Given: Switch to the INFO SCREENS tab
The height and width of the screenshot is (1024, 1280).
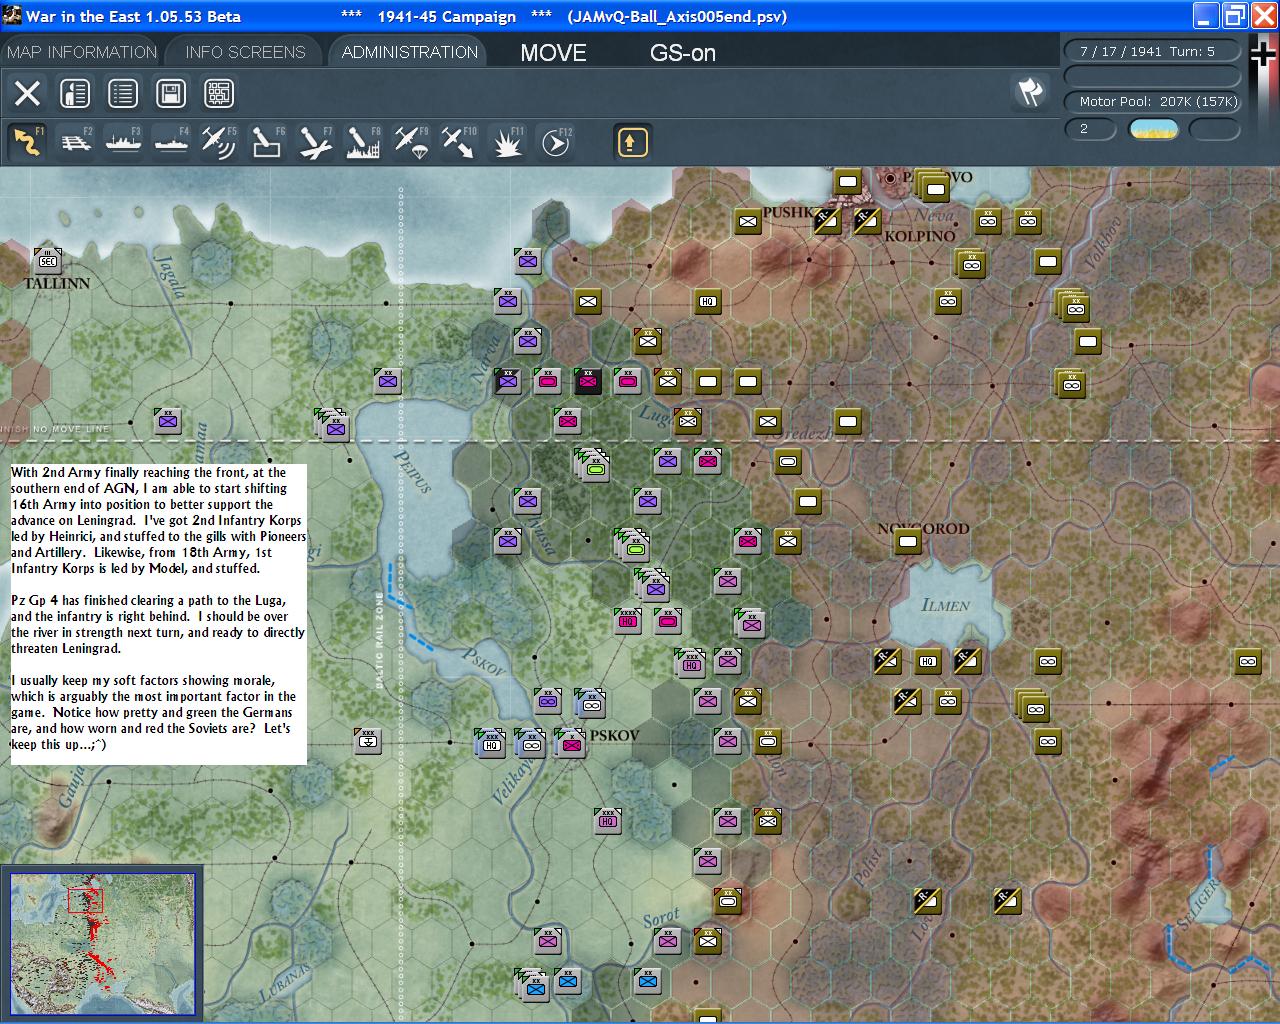Looking at the screenshot, I should [245, 52].
